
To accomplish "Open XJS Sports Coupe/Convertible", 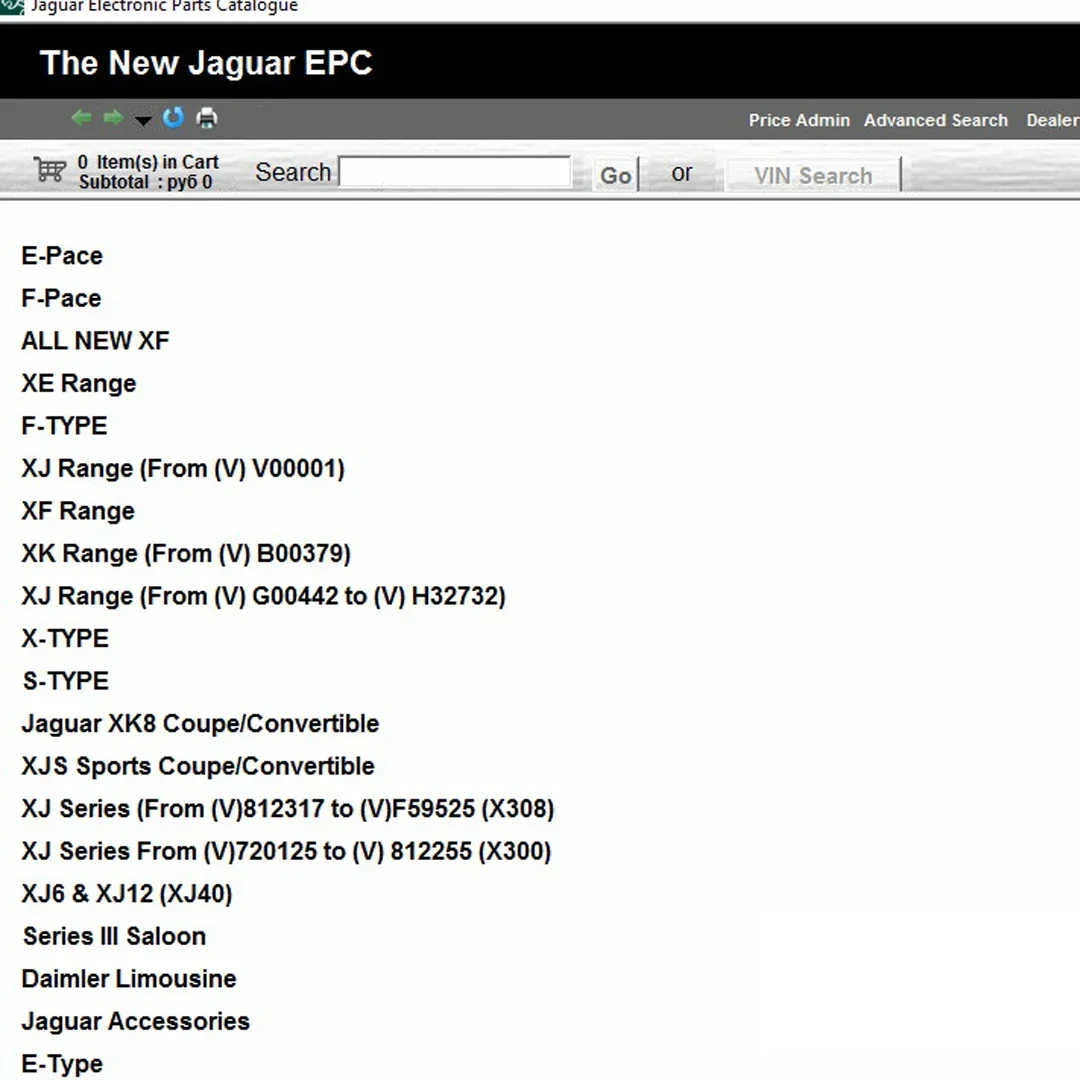I will pyautogui.click(x=198, y=767).
